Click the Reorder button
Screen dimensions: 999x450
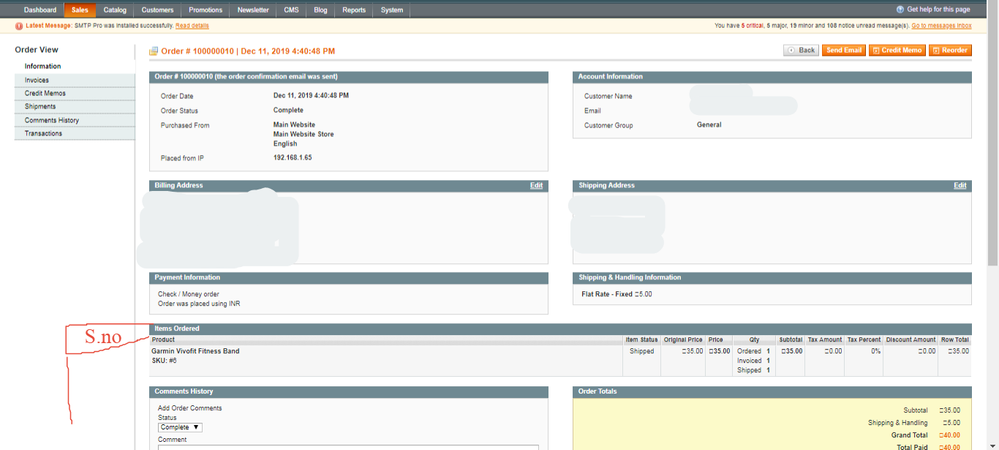point(950,50)
